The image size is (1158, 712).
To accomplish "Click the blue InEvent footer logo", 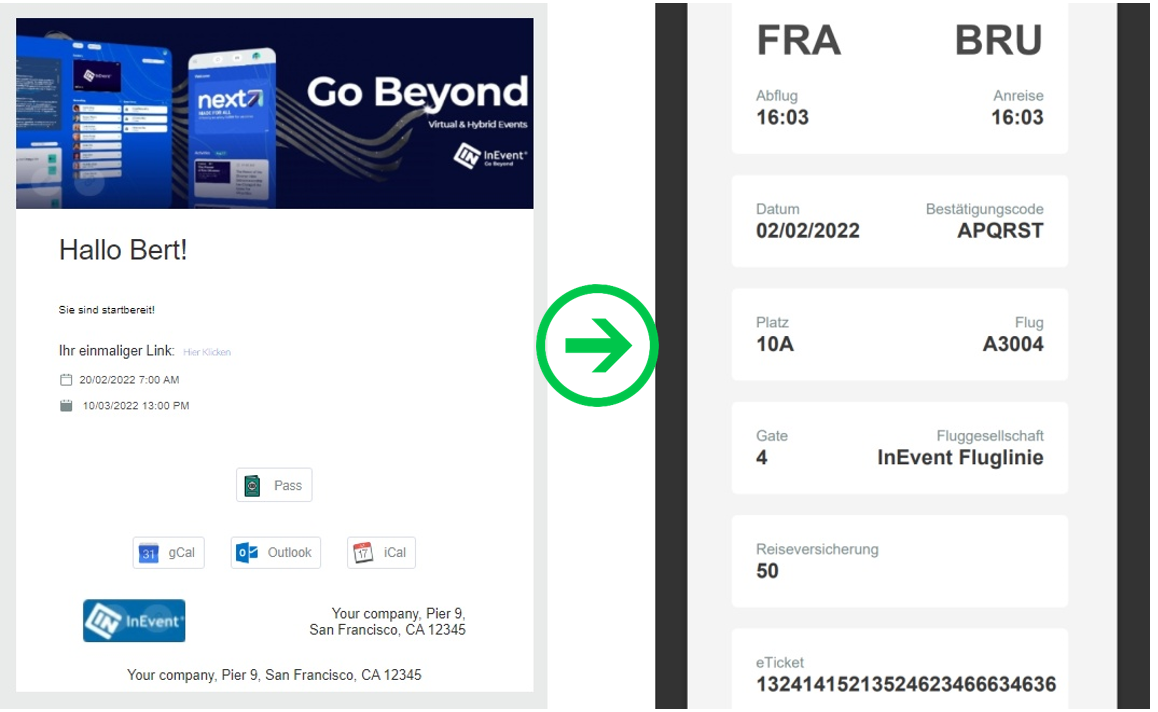I will [134, 621].
